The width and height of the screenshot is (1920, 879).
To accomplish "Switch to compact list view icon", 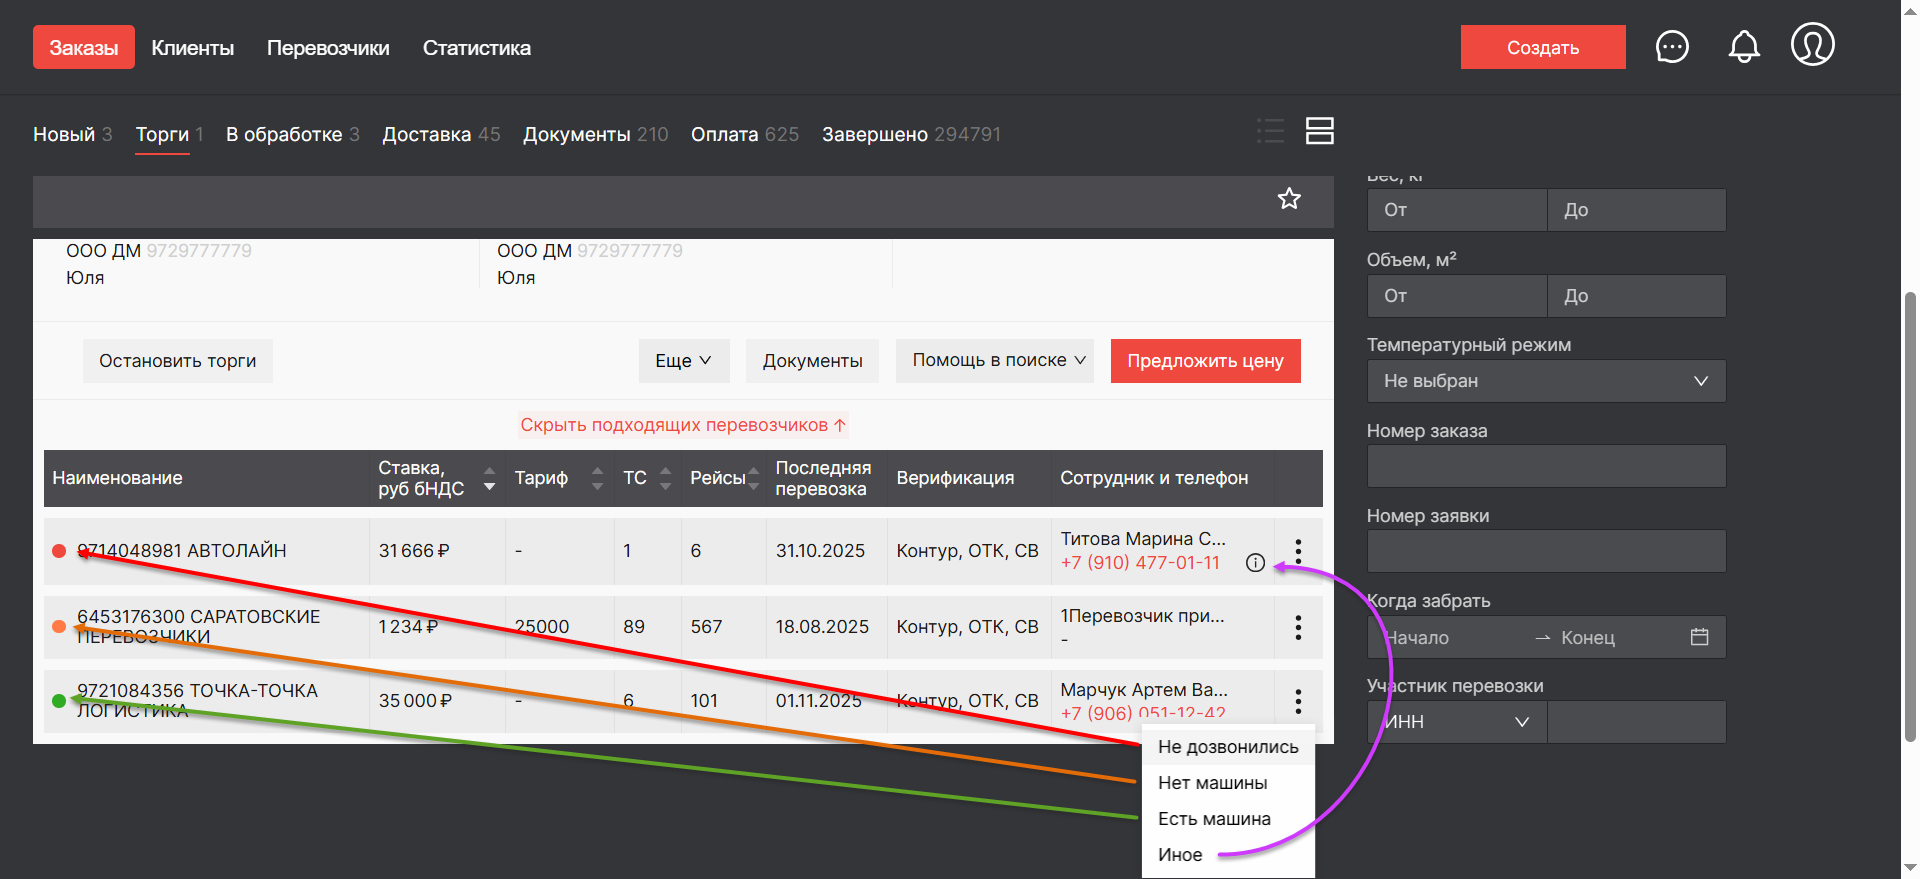I will (x=1270, y=131).
